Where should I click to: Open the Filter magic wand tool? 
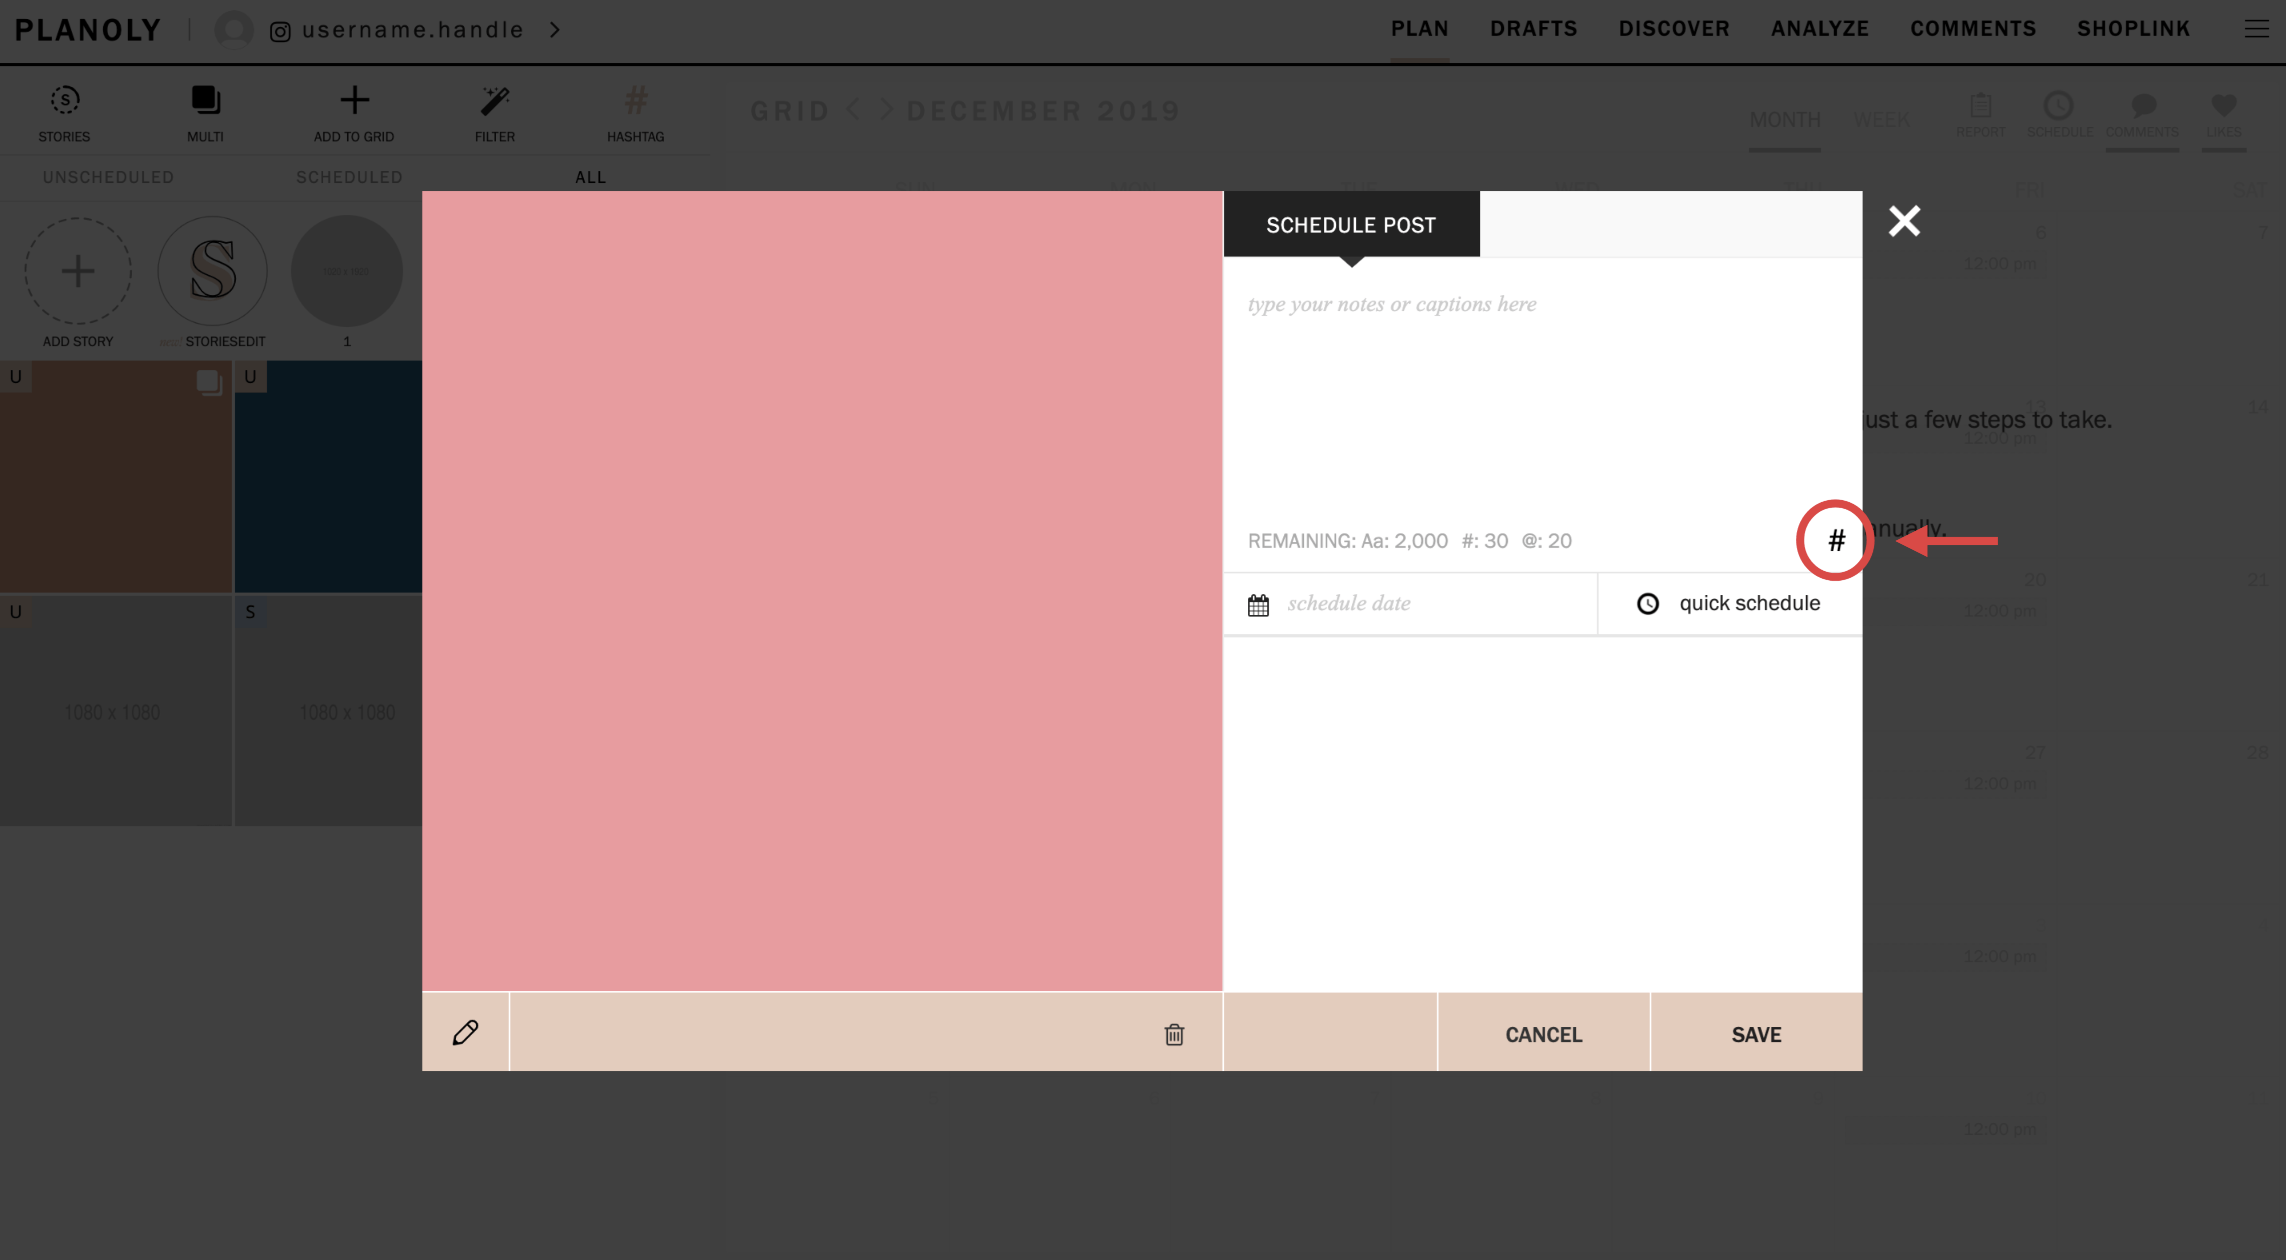494,101
